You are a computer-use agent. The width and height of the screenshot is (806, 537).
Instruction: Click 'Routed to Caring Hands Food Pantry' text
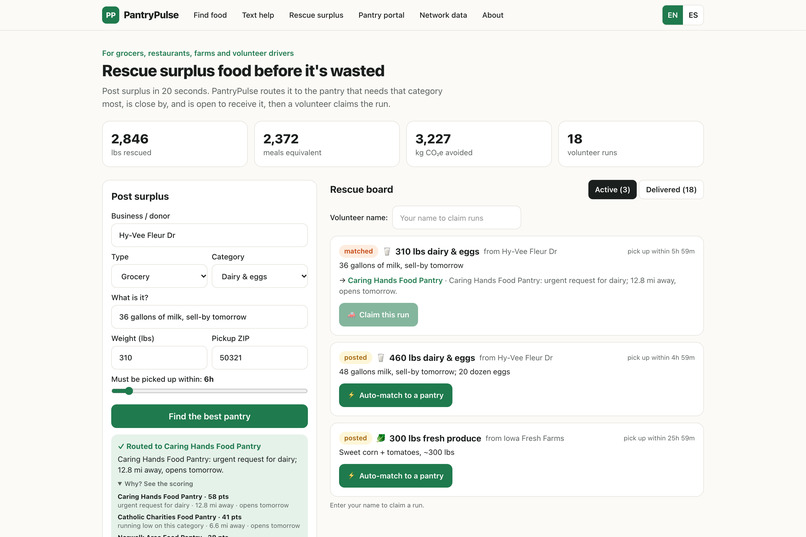click(x=193, y=447)
